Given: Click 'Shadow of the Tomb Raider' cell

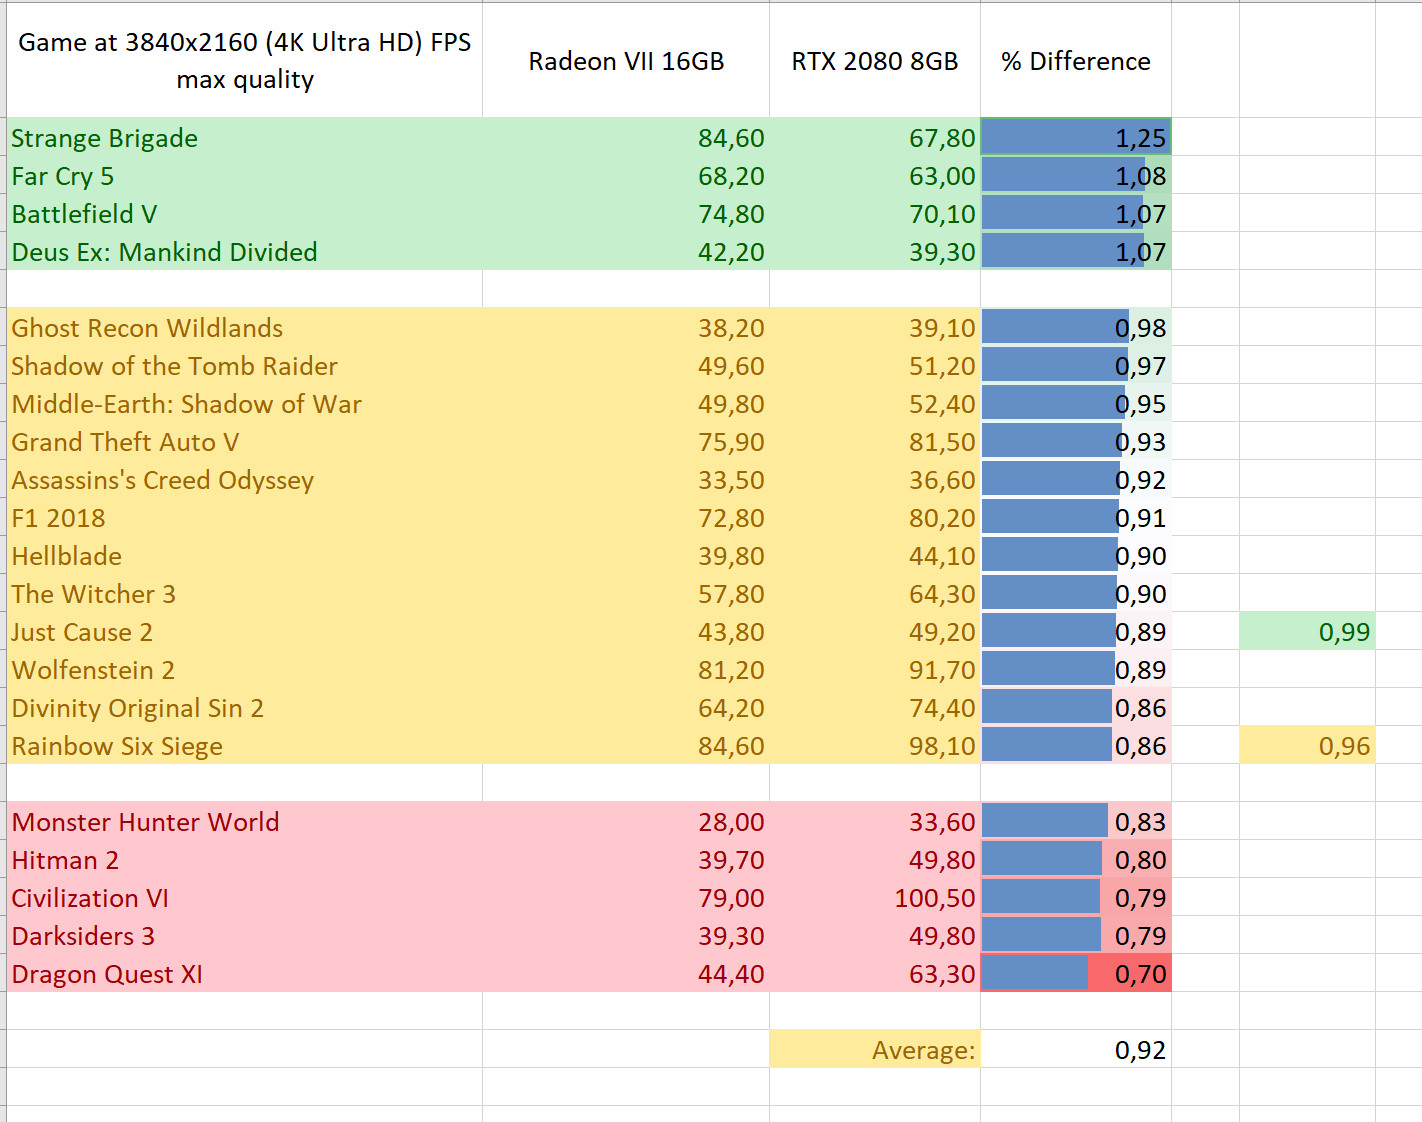Looking at the screenshot, I should [x=245, y=365].
